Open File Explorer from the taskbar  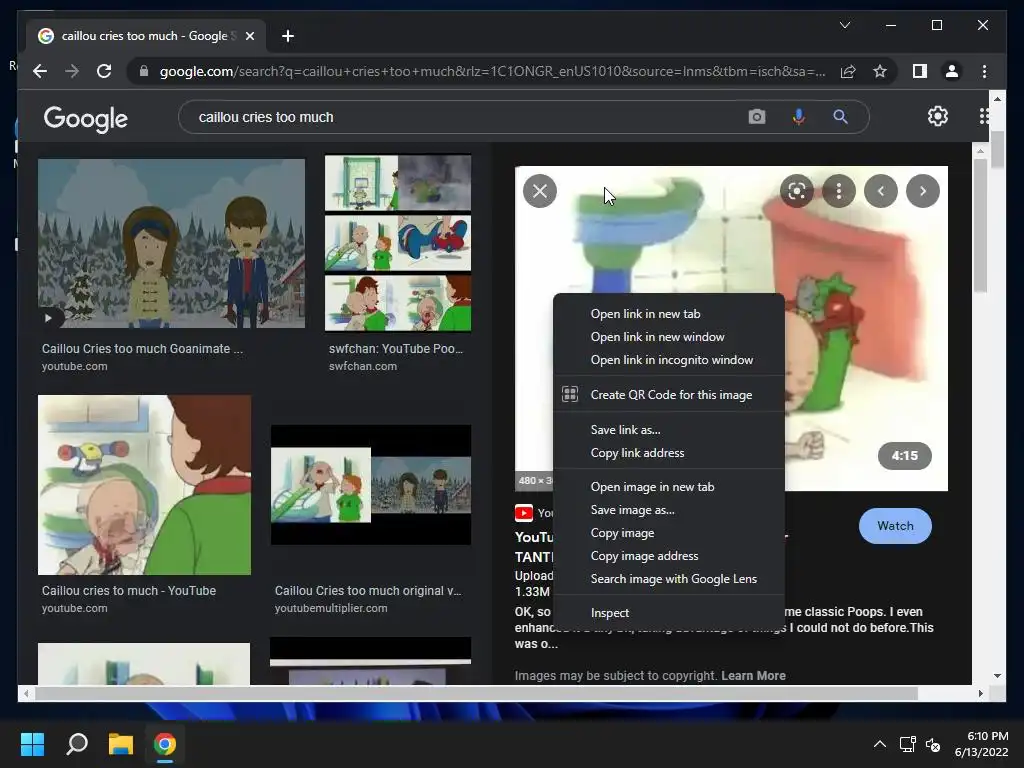click(x=121, y=744)
